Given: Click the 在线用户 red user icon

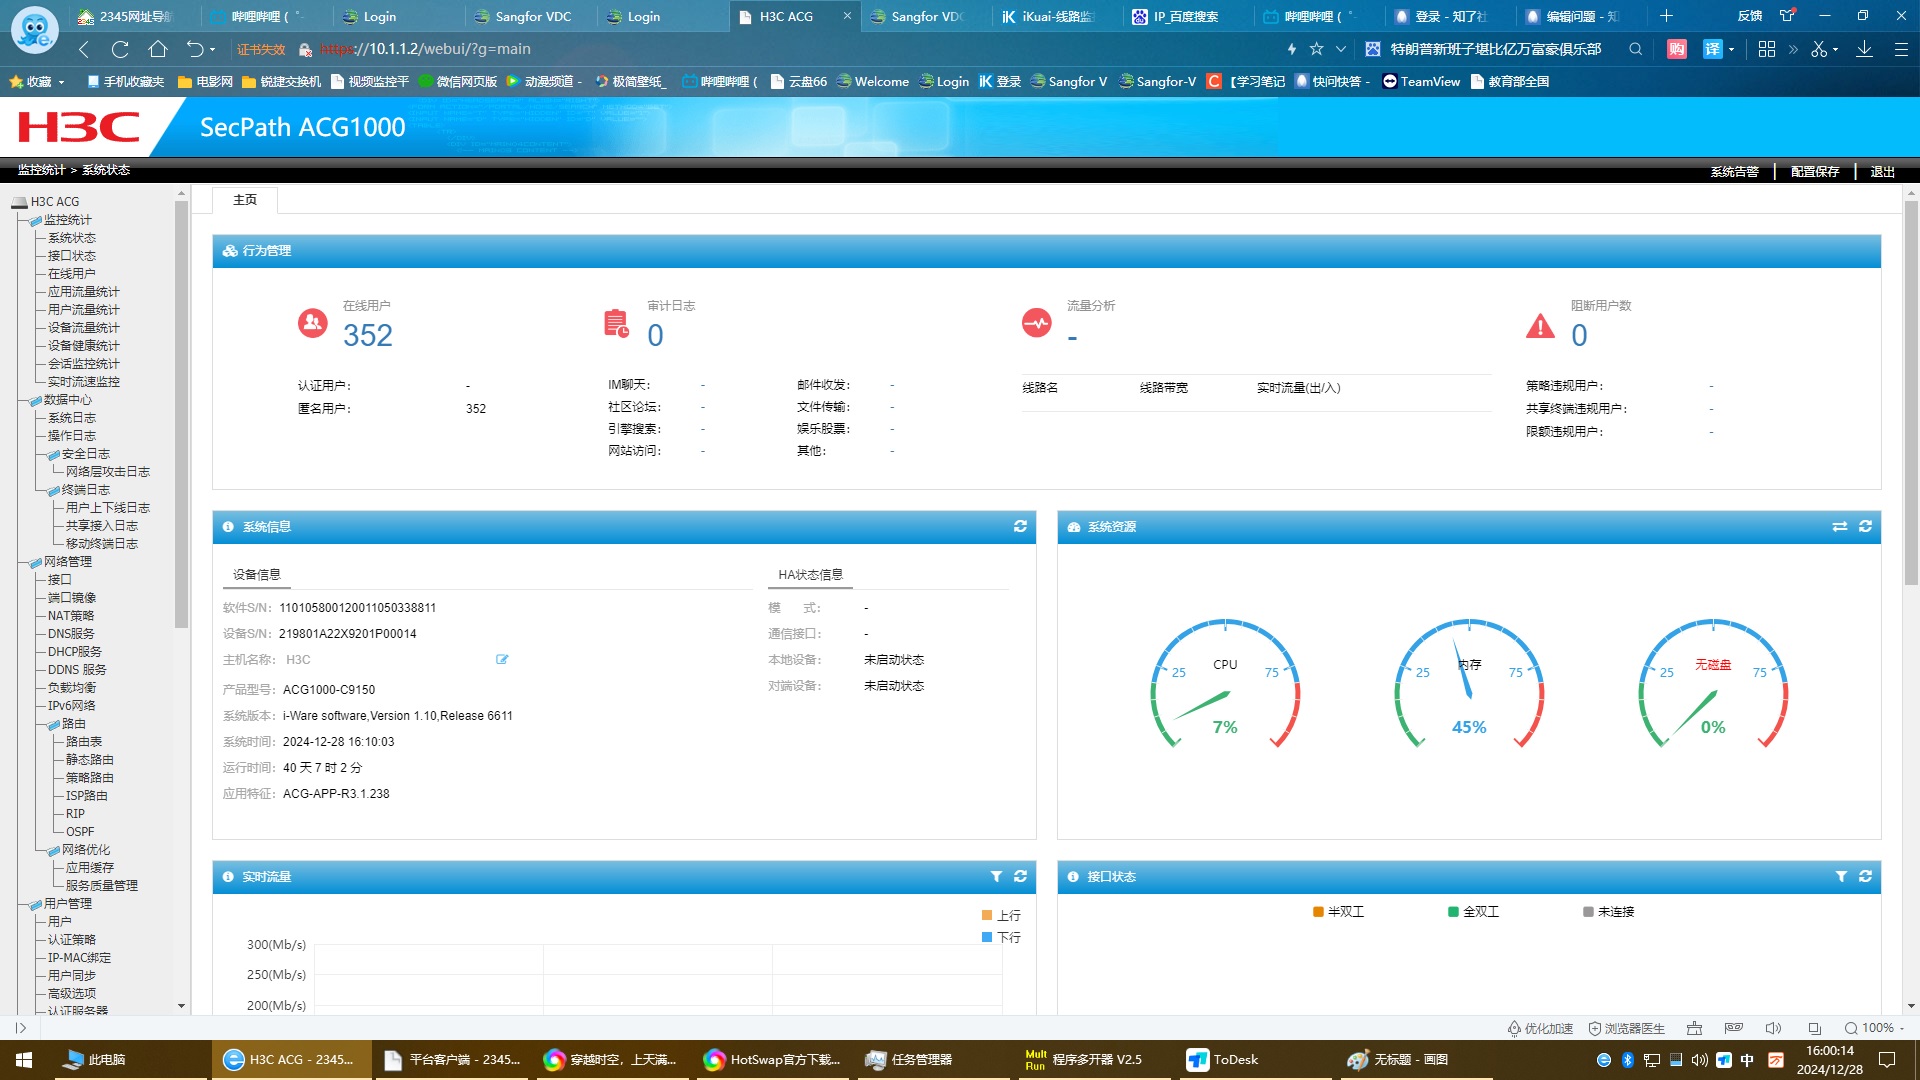Looking at the screenshot, I should pos(313,323).
